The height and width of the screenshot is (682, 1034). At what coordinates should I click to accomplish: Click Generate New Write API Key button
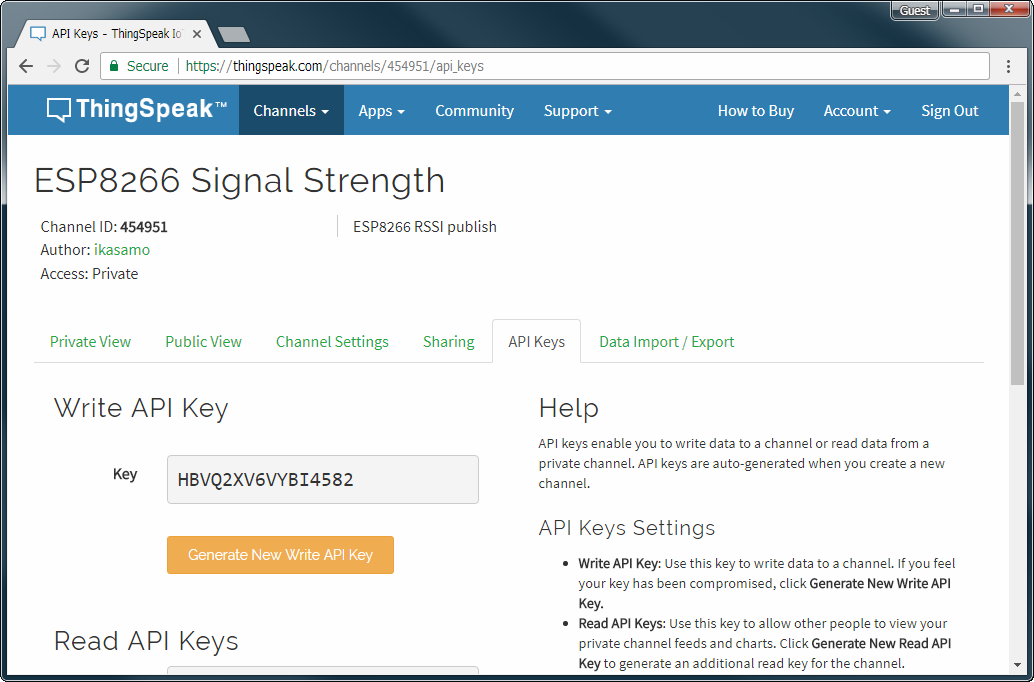pyautogui.click(x=280, y=555)
